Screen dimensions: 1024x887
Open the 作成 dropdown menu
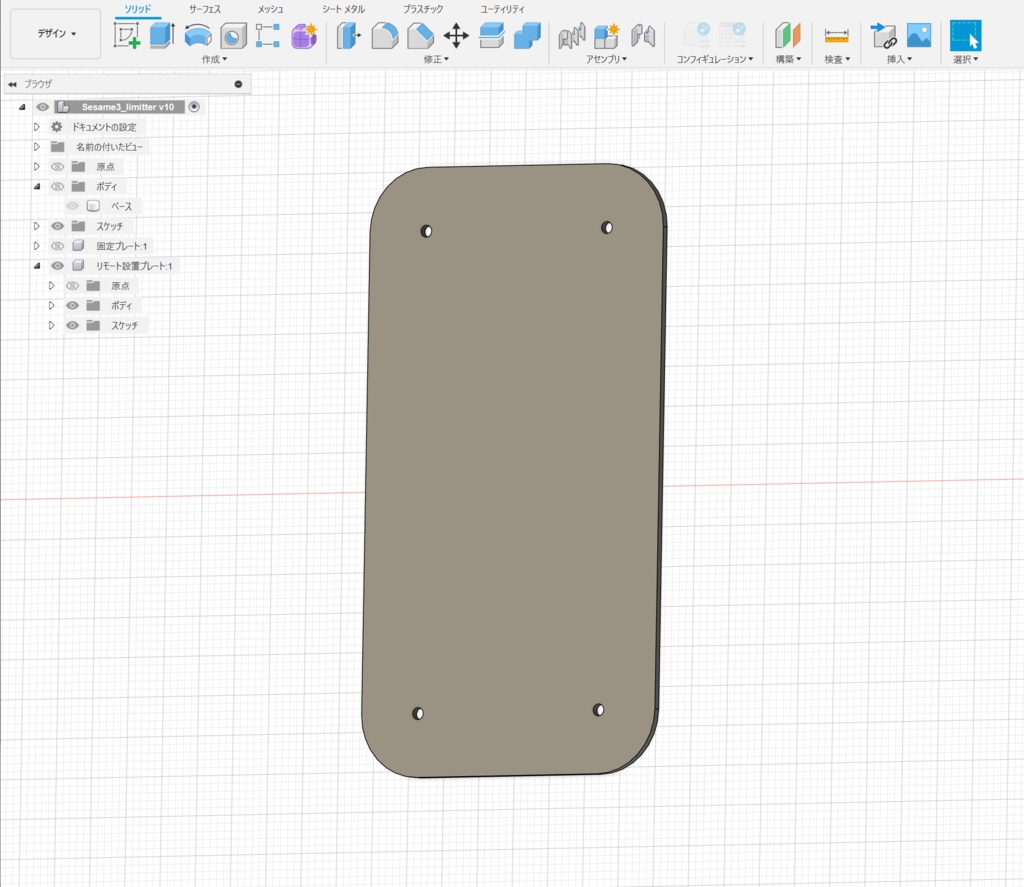214,59
